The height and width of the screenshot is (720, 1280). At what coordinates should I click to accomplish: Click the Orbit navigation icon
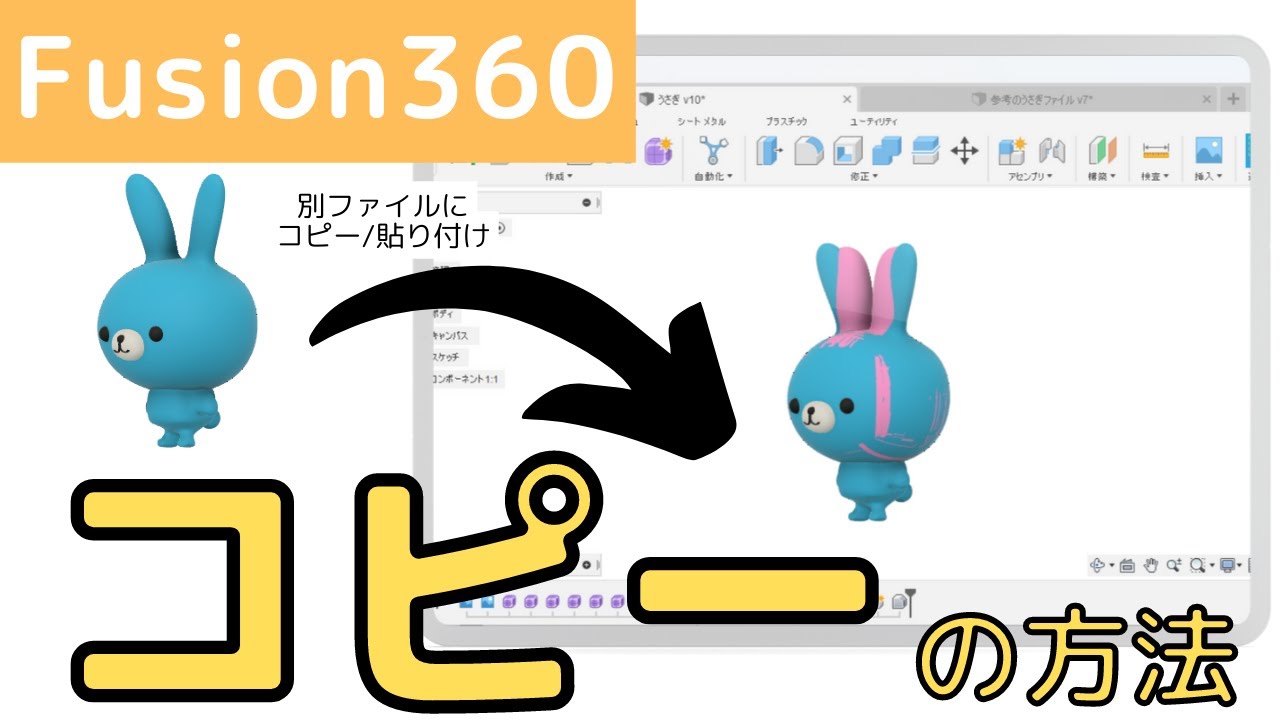(x=1097, y=566)
